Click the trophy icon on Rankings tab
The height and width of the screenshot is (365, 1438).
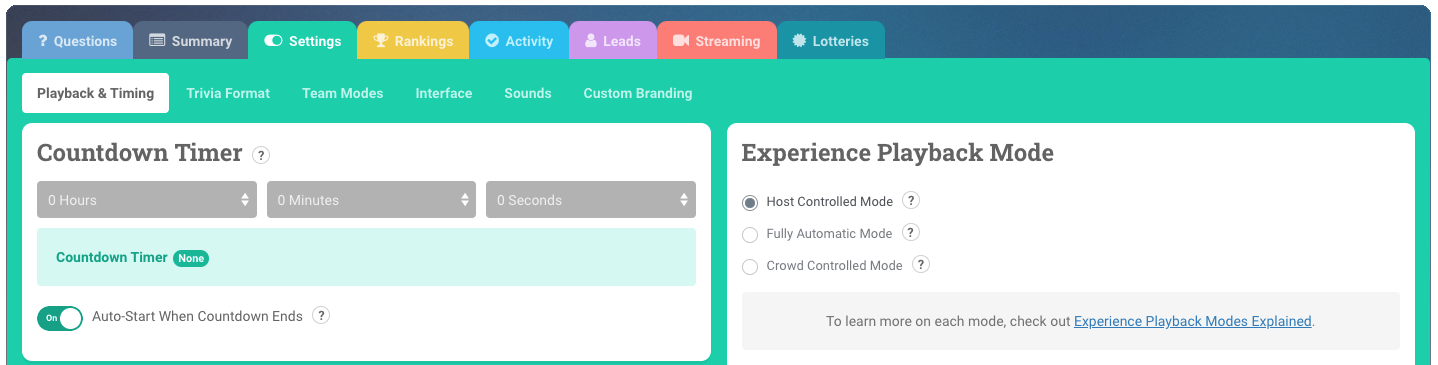pyautogui.click(x=381, y=41)
